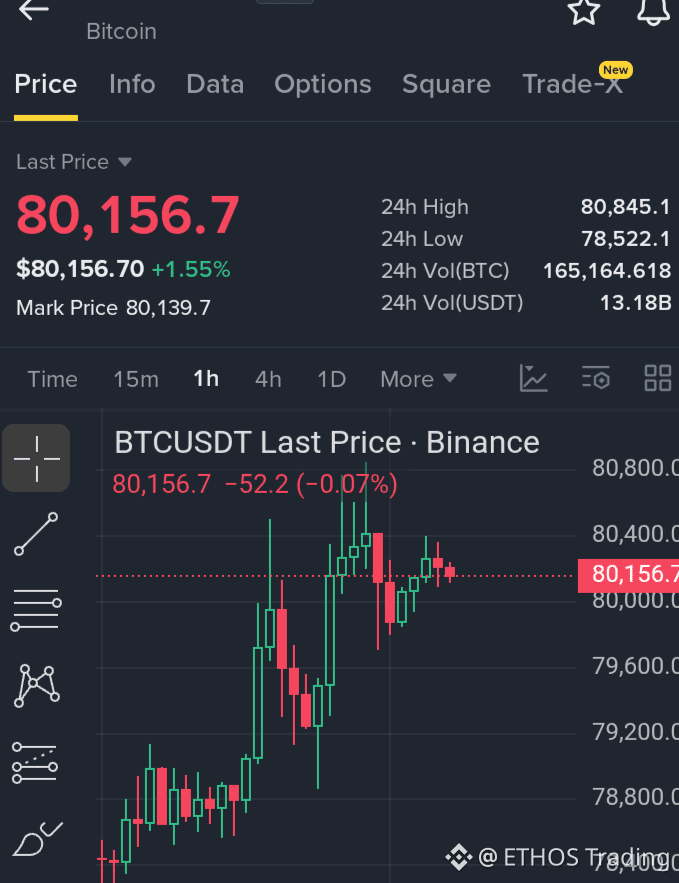The width and height of the screenshot is (679, 883).
Task: Open chart indicators icon
Action: pos(533,378)
